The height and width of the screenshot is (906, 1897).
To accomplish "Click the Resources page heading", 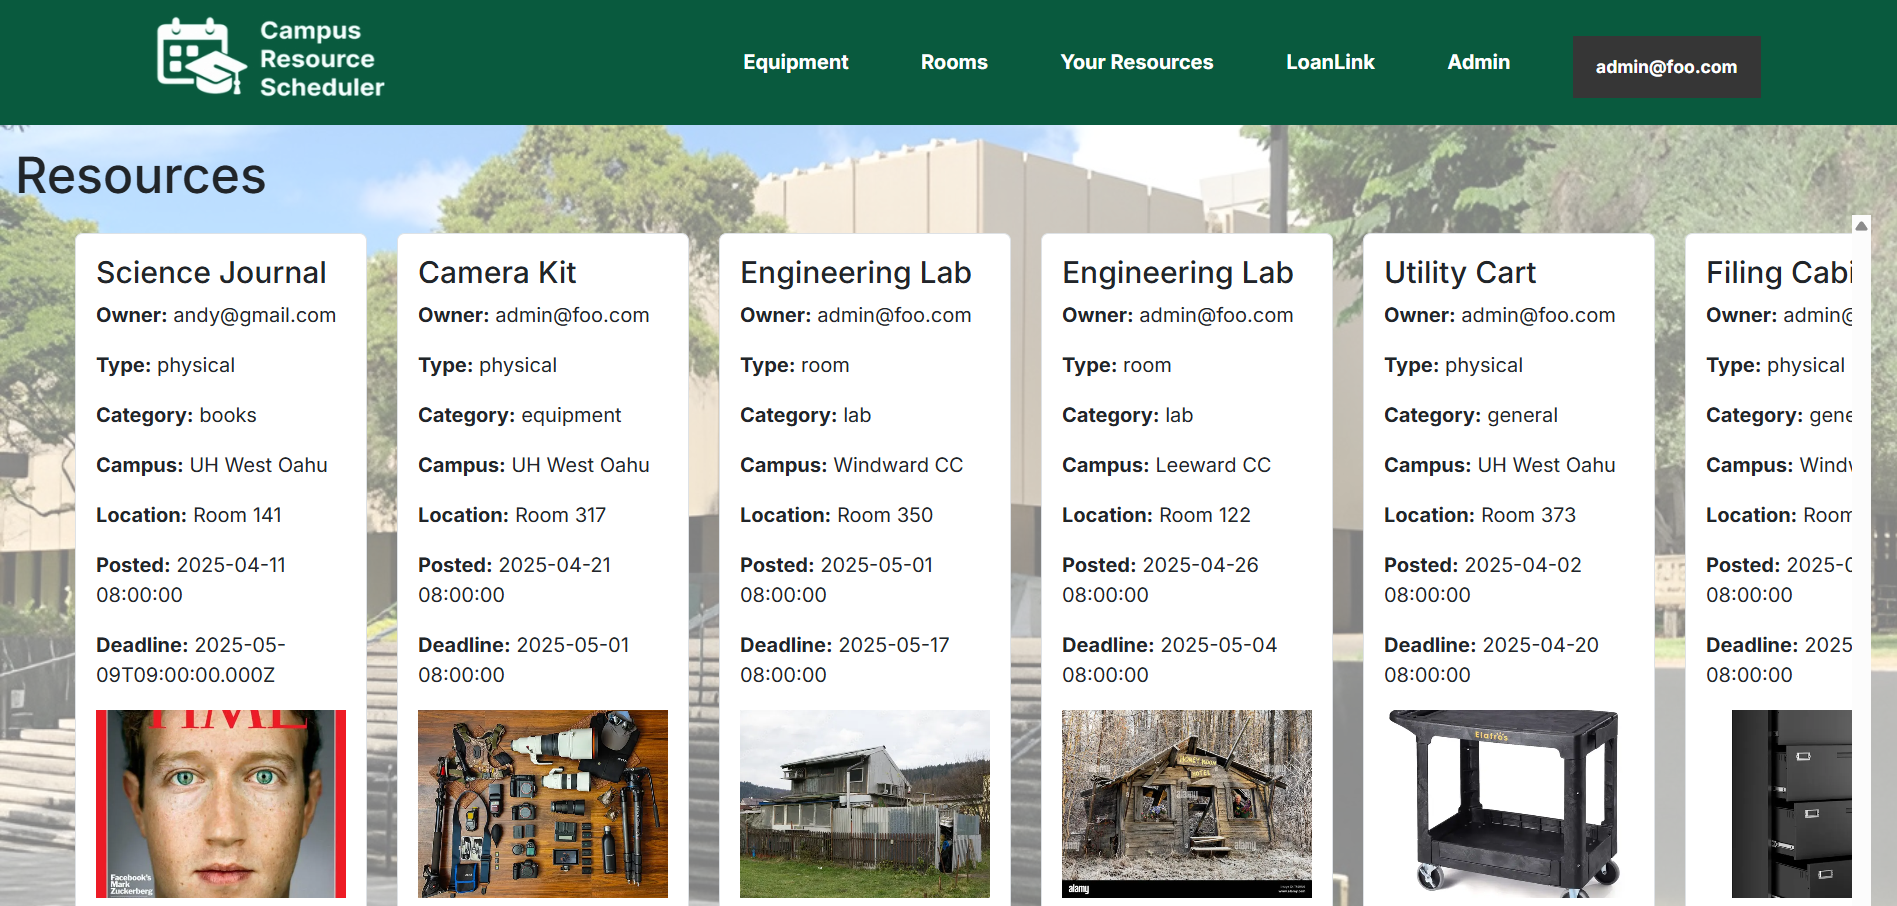I will (141, 176).
